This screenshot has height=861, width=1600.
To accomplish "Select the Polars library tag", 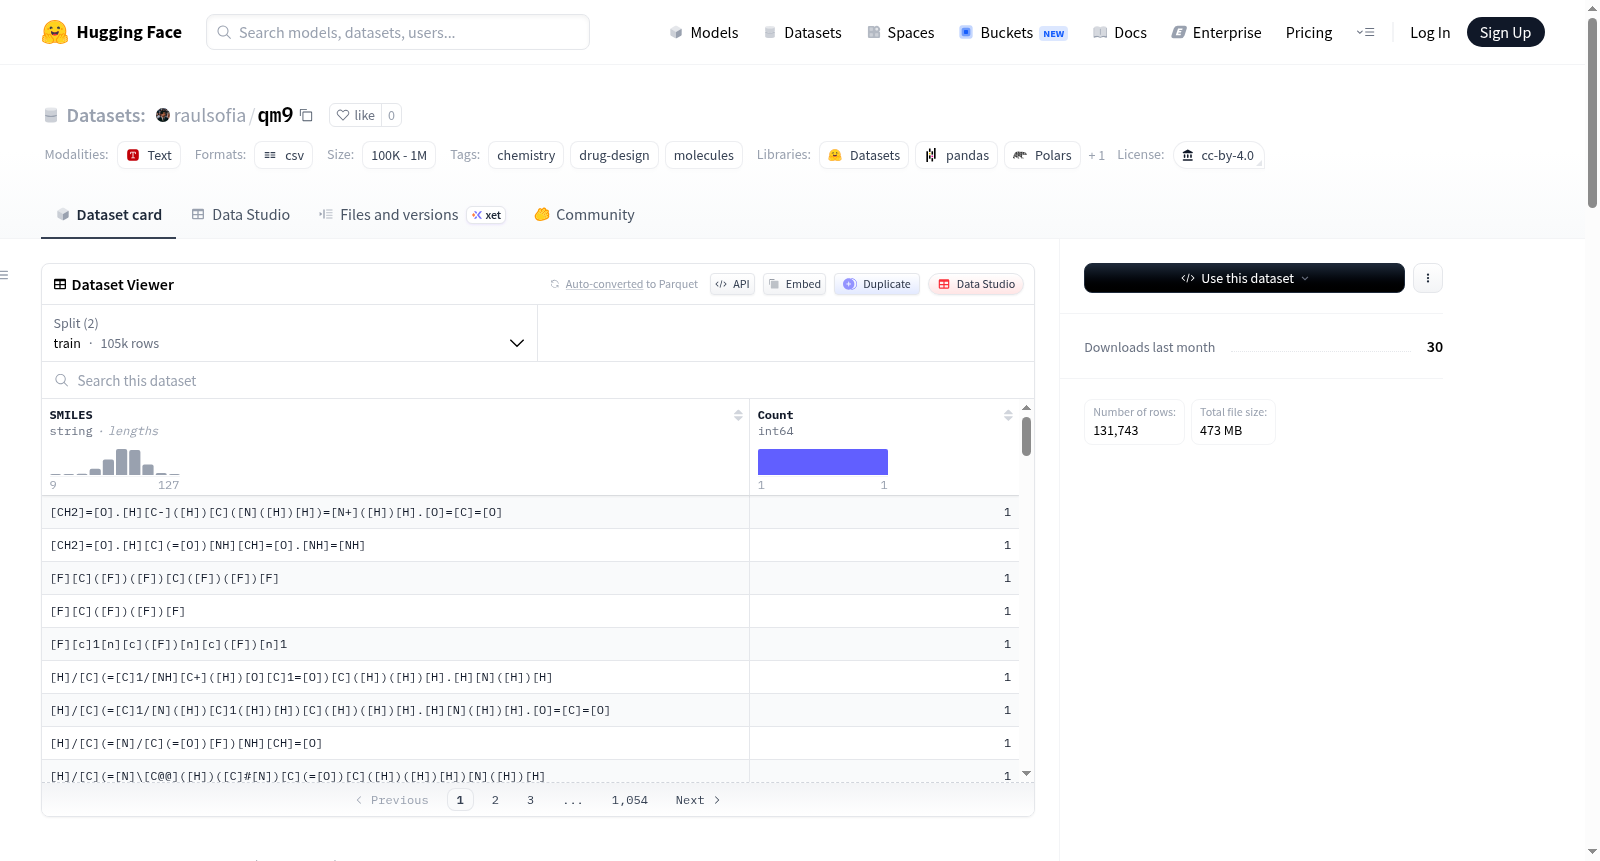I will (1042, 155).
